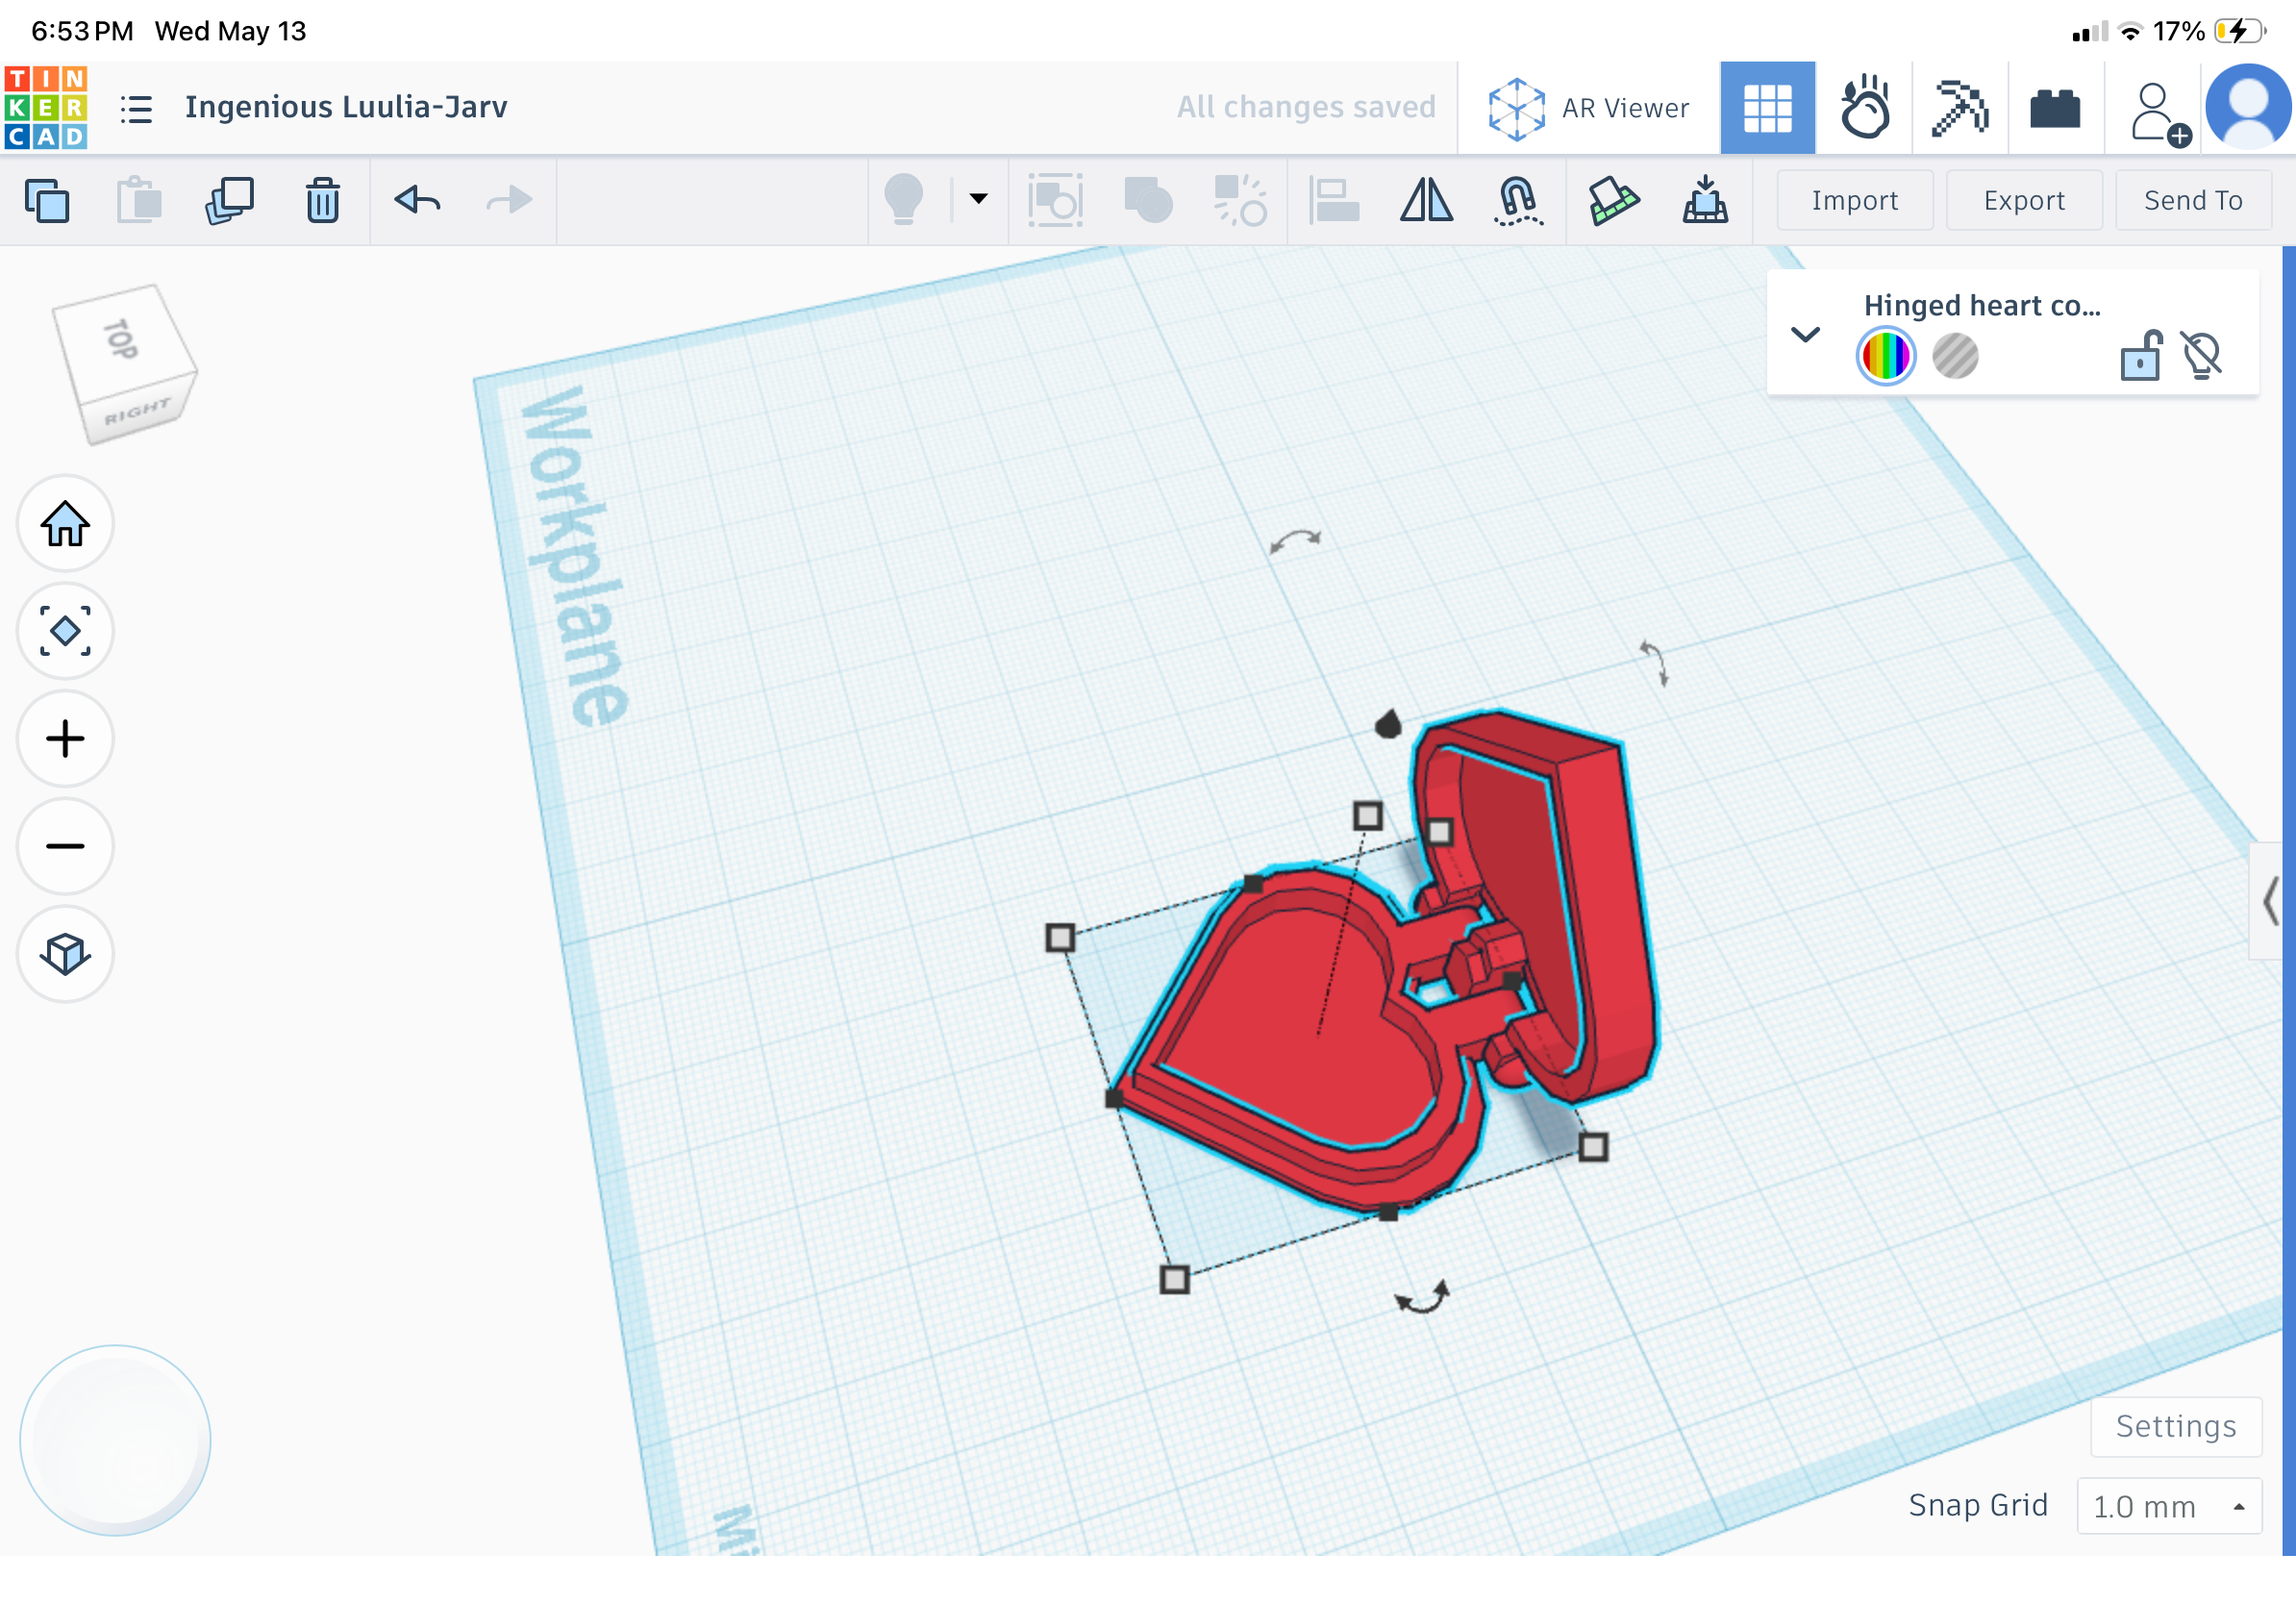Select the Mirror tool
The height and width of the screenshot is (1604, 2296).
click(1426, 200)
